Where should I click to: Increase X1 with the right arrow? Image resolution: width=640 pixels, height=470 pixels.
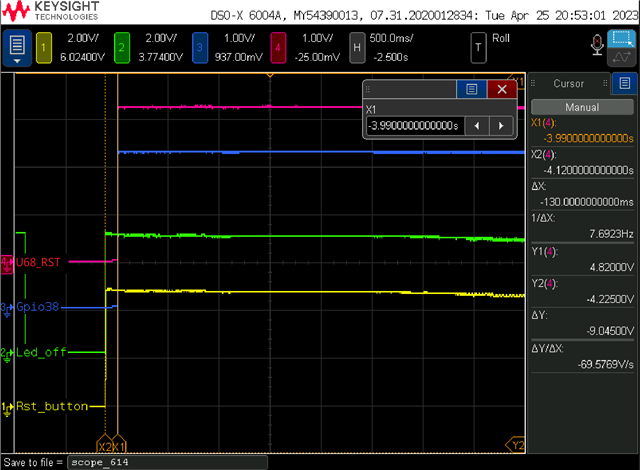click(x=501, y=126)
